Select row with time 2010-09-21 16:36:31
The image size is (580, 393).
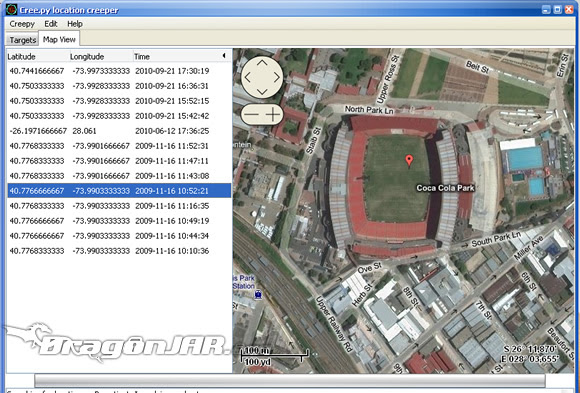[119, 86]
